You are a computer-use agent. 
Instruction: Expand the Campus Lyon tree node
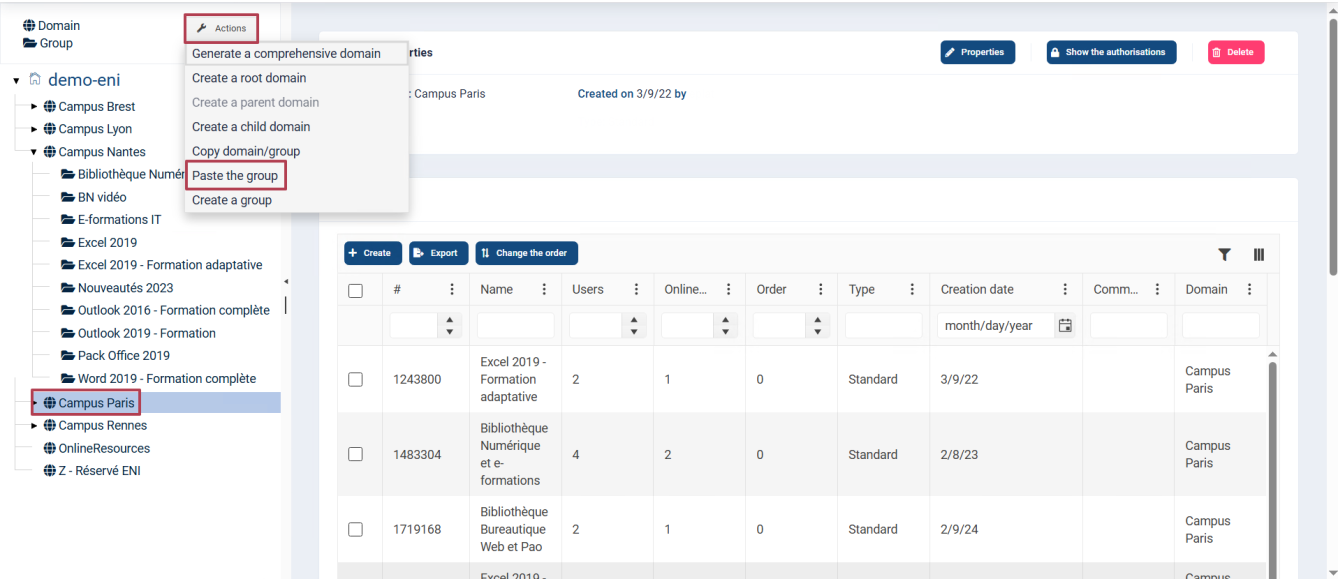(34, 129)
